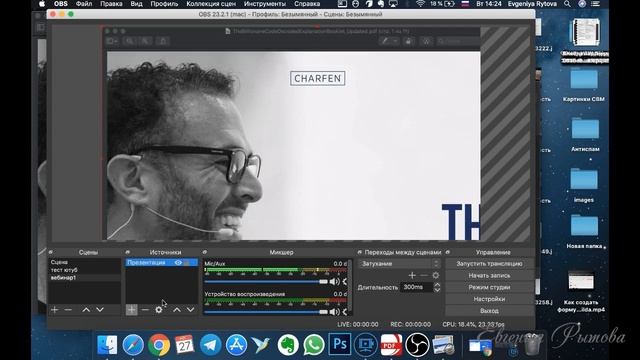Remove selected scene with minus icon
The image size is (640, 360).
point(68,310)
